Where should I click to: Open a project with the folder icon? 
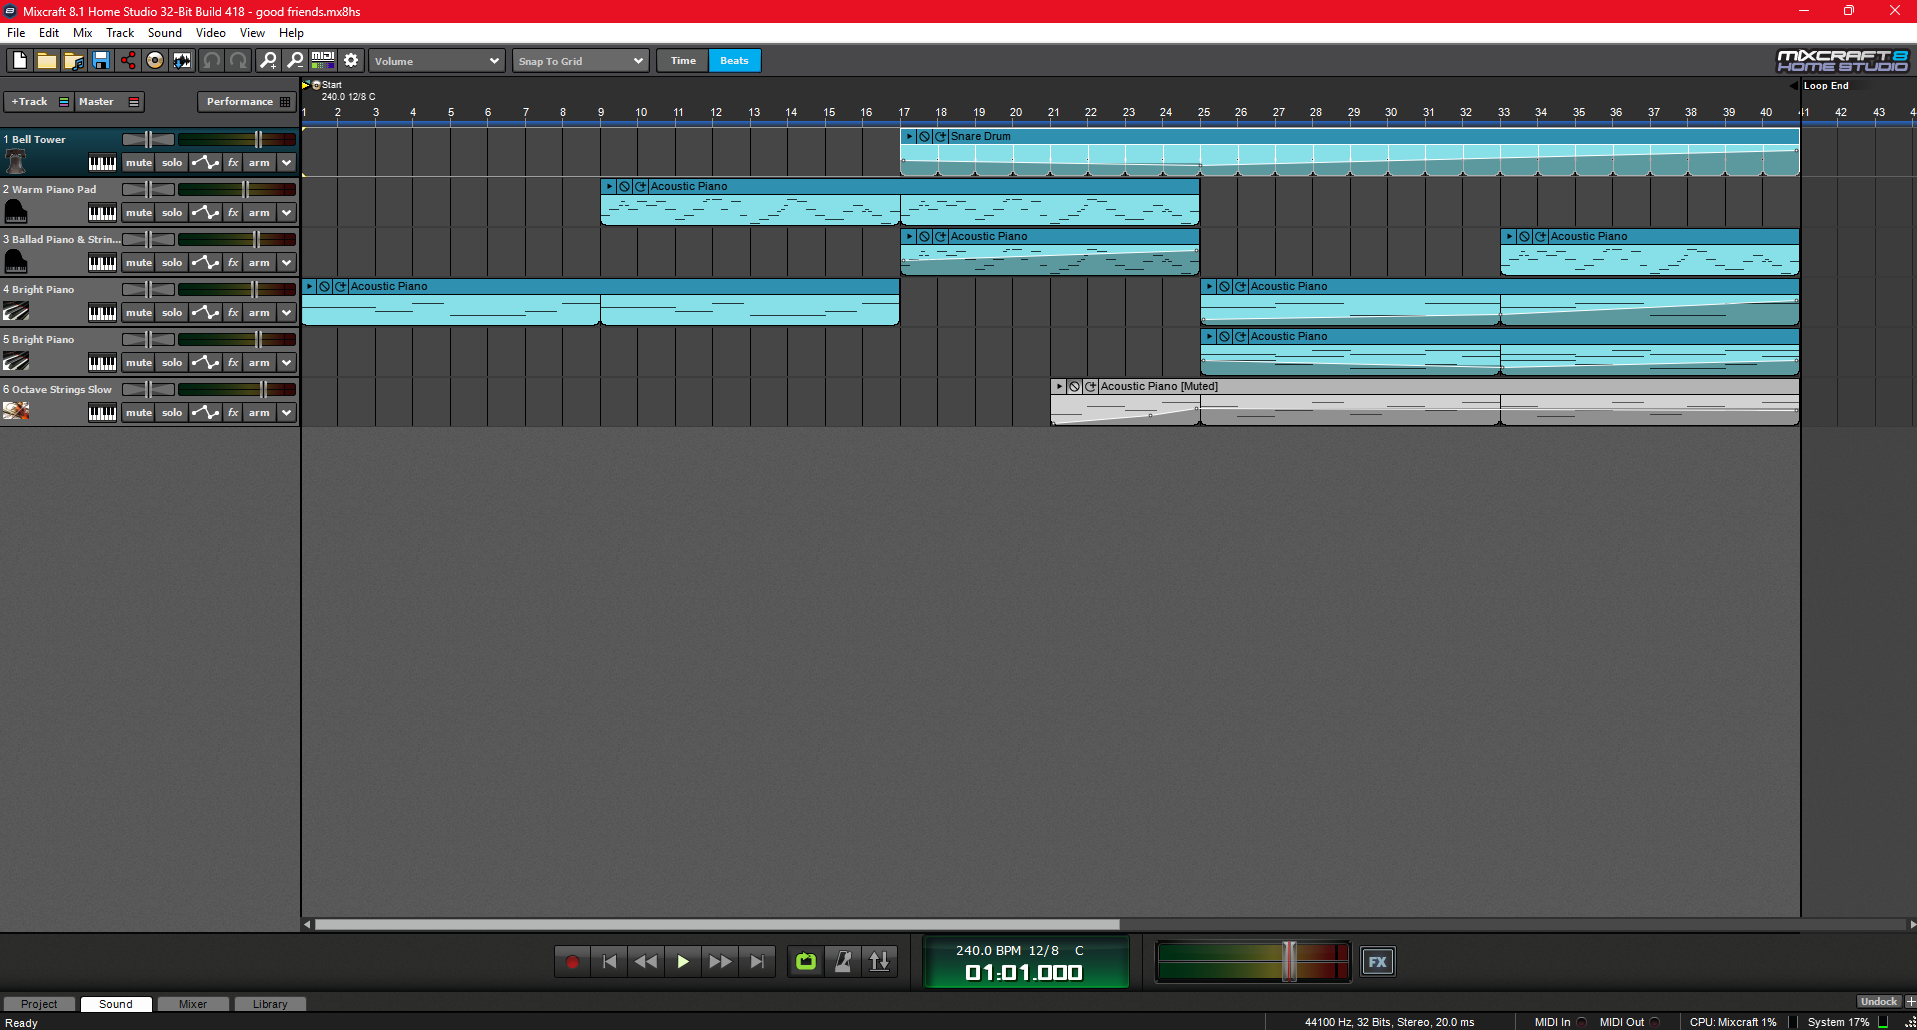pos(46,61)
